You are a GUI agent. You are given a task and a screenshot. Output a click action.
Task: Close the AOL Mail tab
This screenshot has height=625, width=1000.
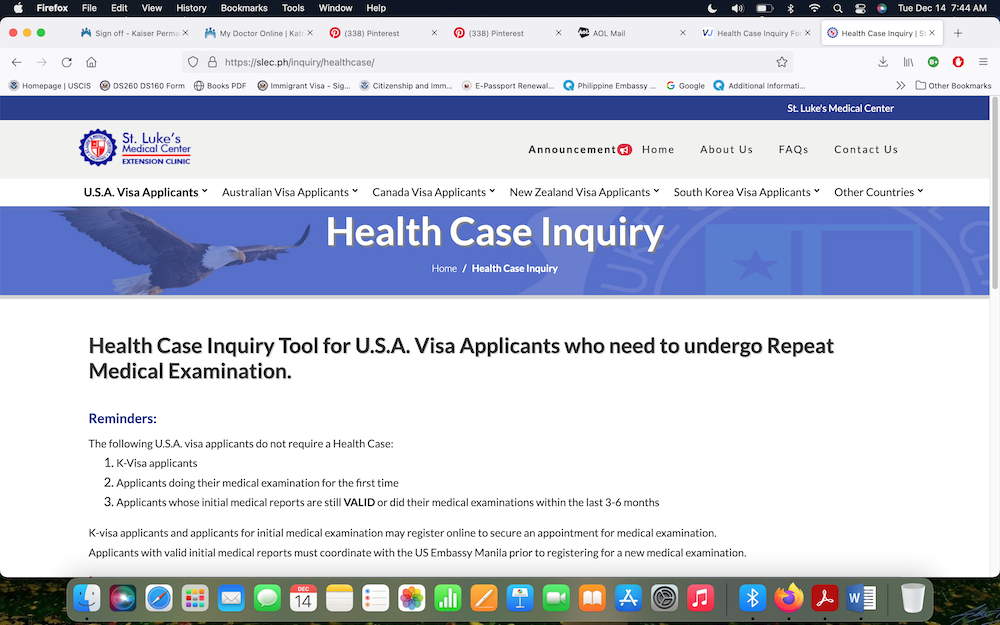coord(682,33)
